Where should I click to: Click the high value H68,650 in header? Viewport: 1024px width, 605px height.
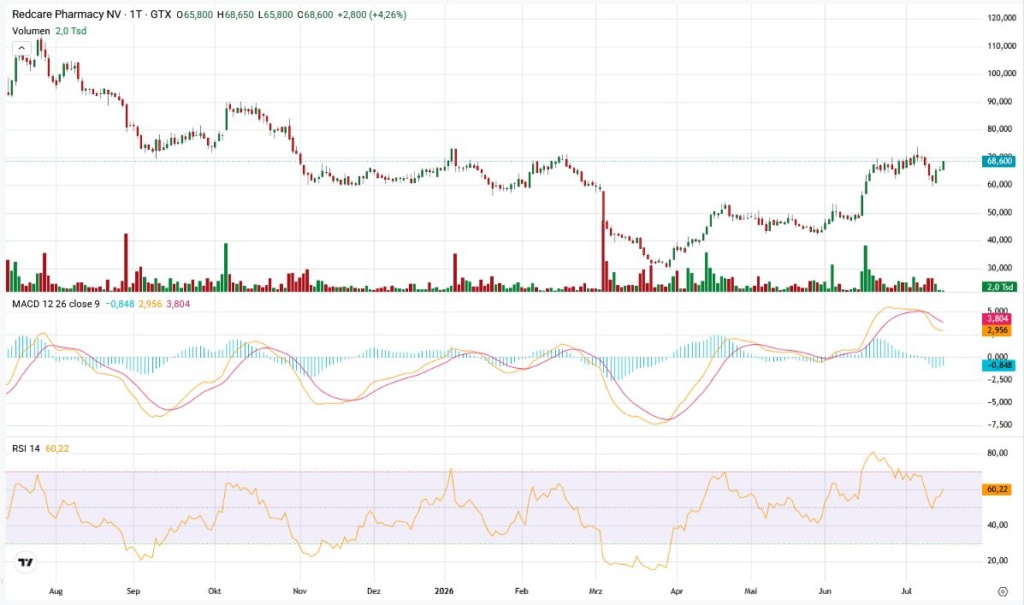[x=235, y=14]
